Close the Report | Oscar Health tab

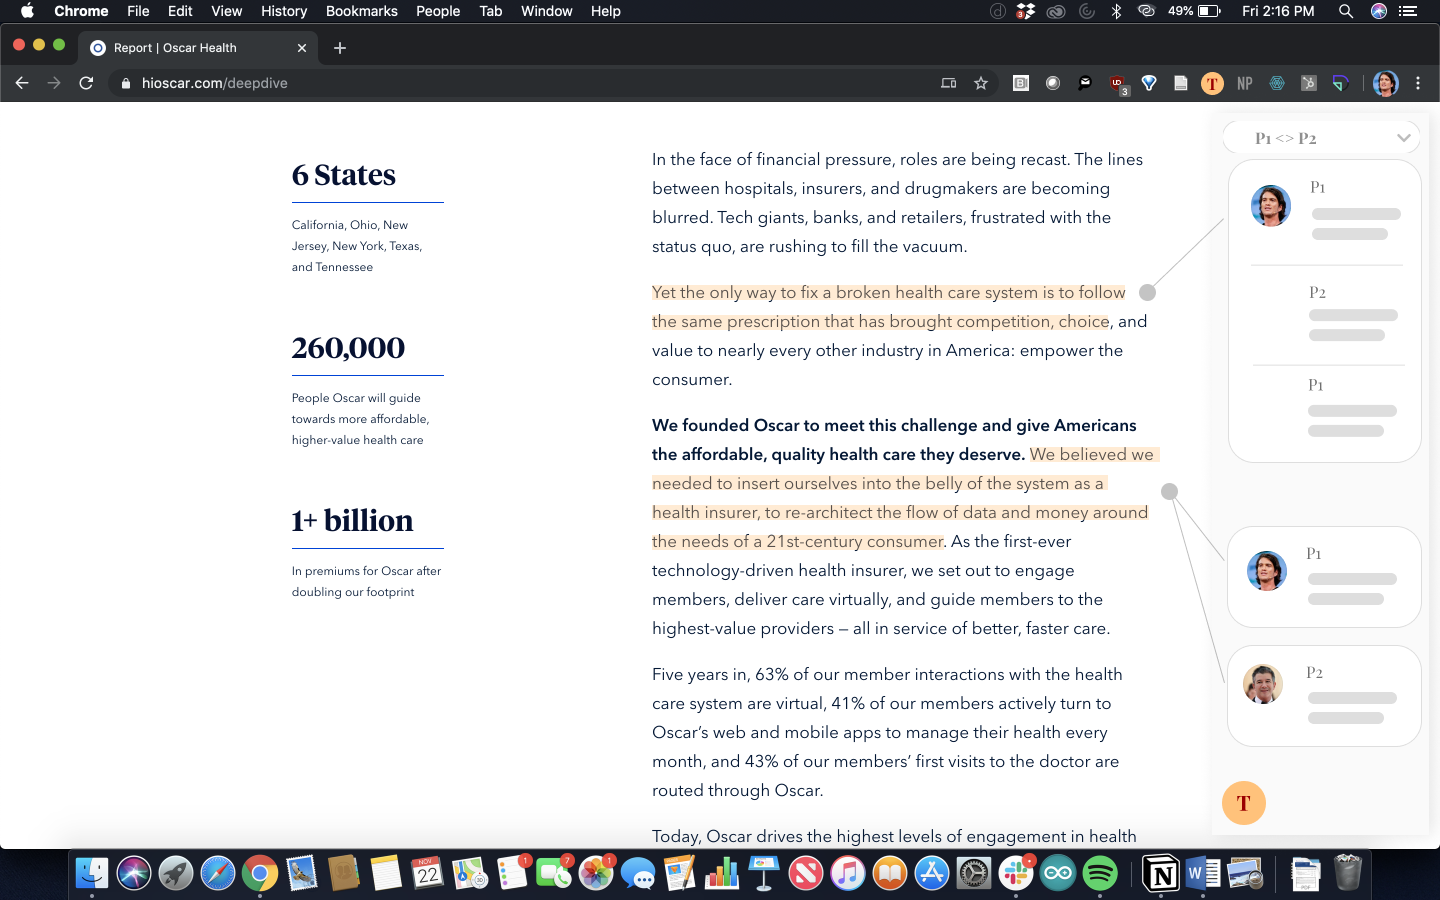302,48
